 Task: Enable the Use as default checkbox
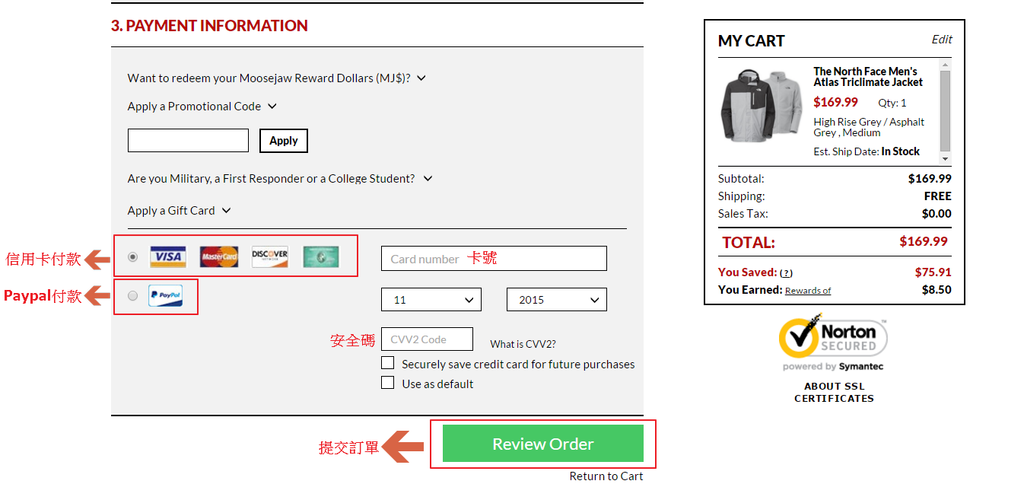(x=388, y=383)
